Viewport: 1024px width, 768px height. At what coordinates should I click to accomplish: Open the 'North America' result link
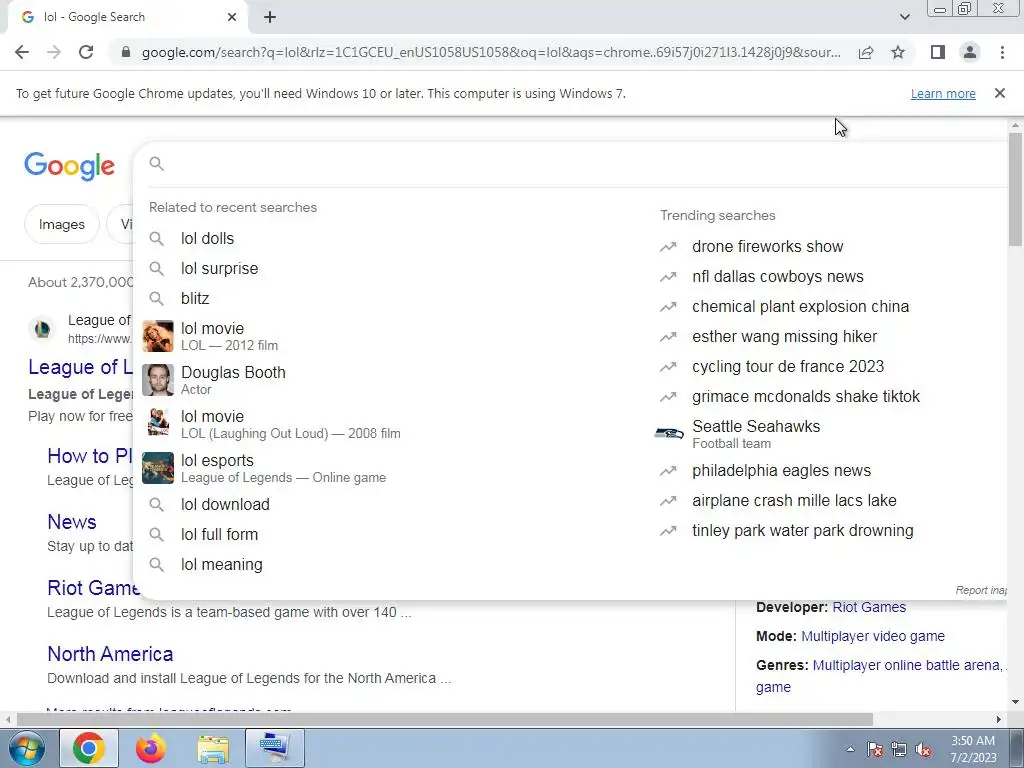click(x=110, y=654)
